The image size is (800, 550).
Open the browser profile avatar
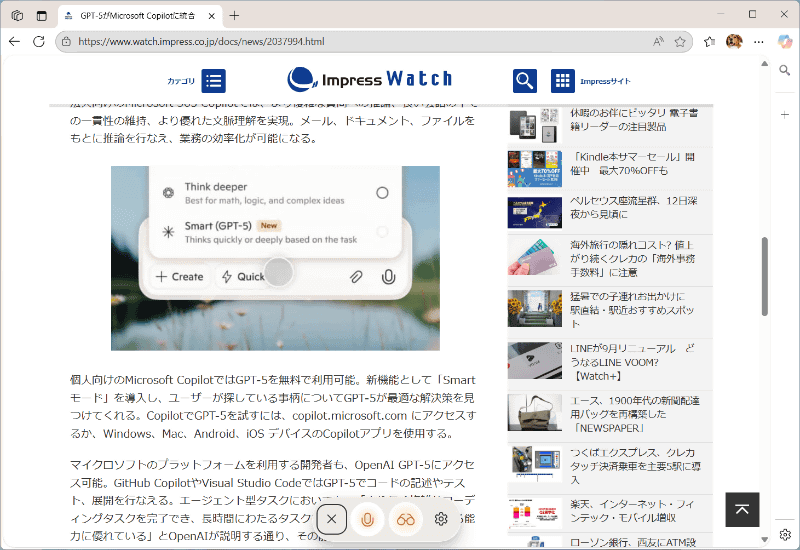(x=734, y=41)
